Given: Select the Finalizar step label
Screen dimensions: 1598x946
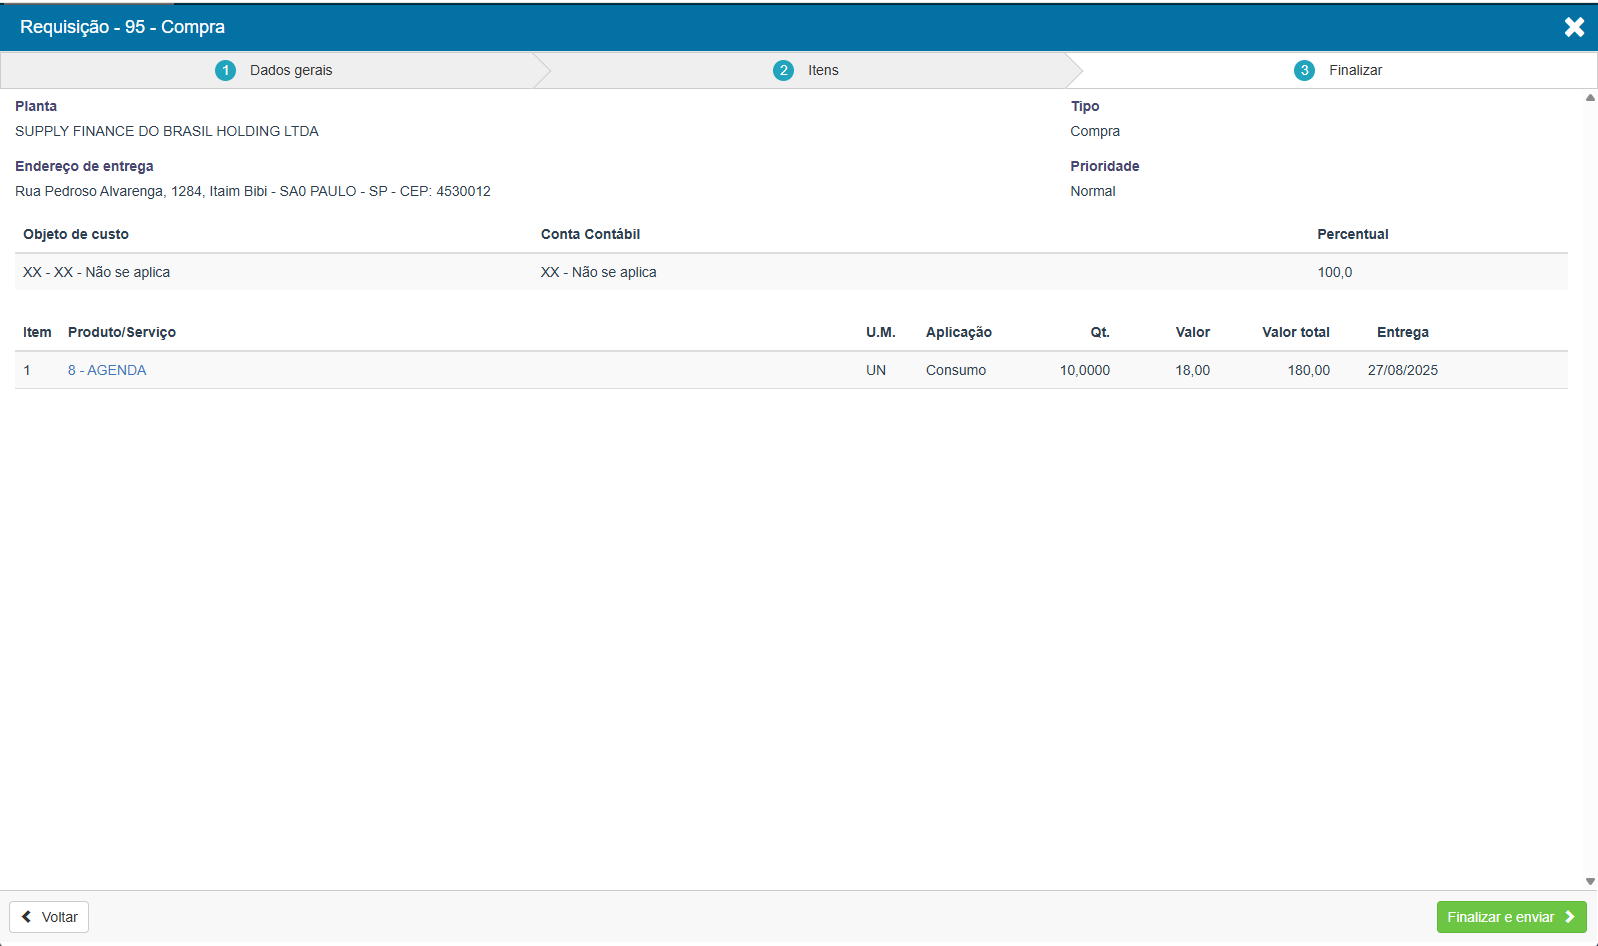Looking at the screenshot, I should coord(1355,70).
